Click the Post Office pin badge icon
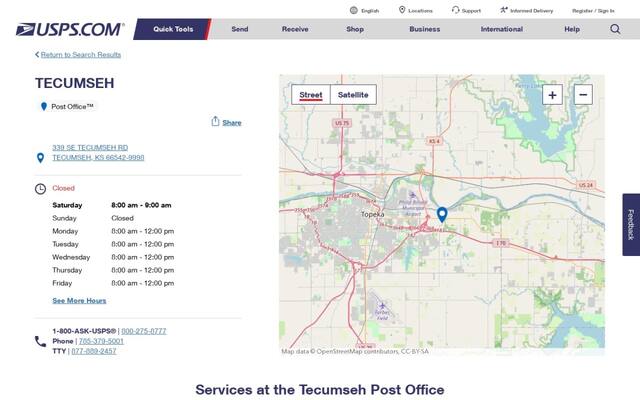The width and height of the screenshot is (640, 400). coord(44,107)
